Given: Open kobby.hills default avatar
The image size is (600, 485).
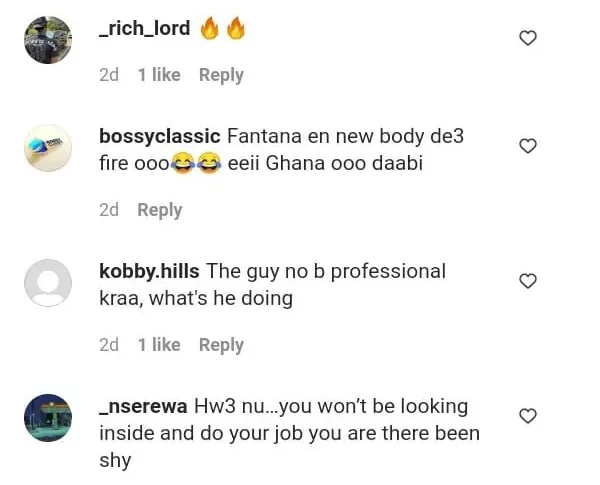Looking at the screenshot, I should (48, 283).
